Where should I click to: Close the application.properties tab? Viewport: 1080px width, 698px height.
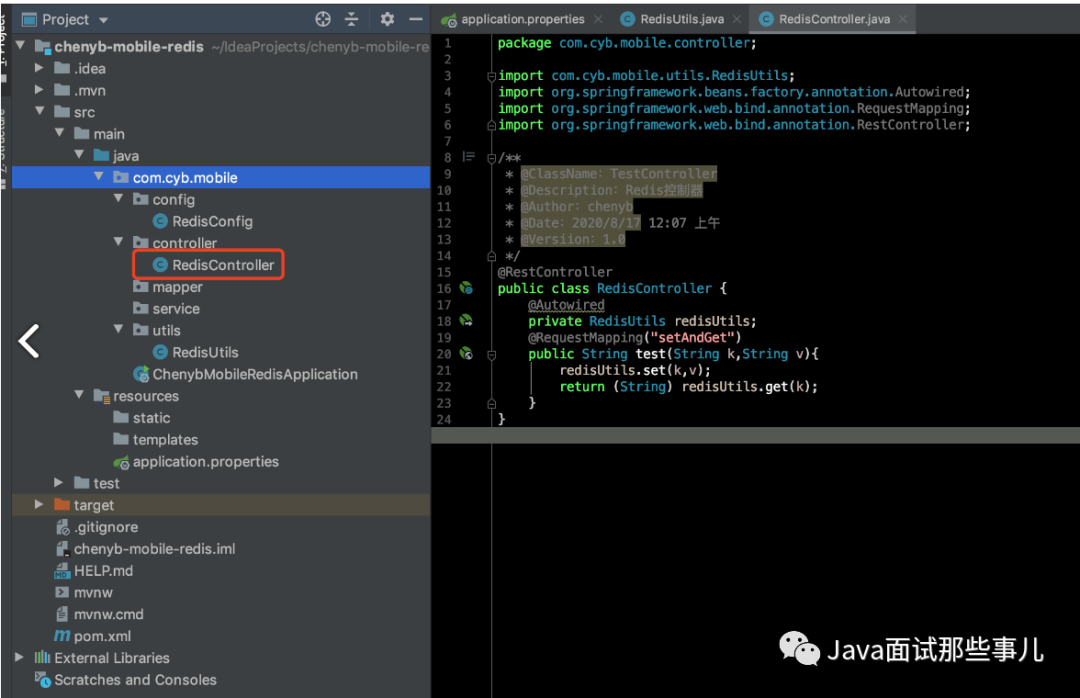point(598,19)
